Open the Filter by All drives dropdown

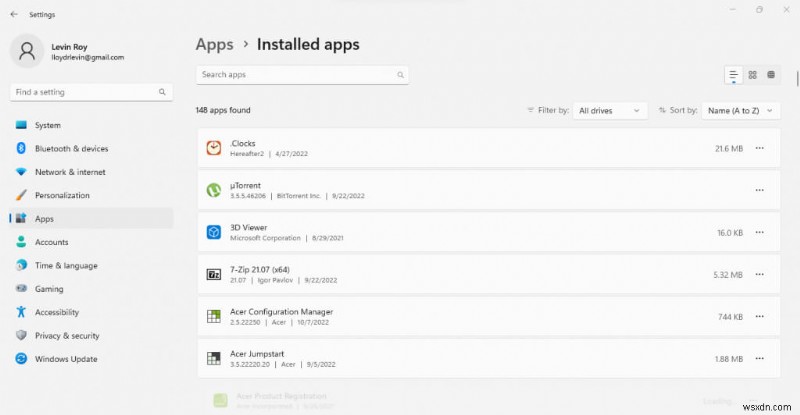tap(610, 111)
